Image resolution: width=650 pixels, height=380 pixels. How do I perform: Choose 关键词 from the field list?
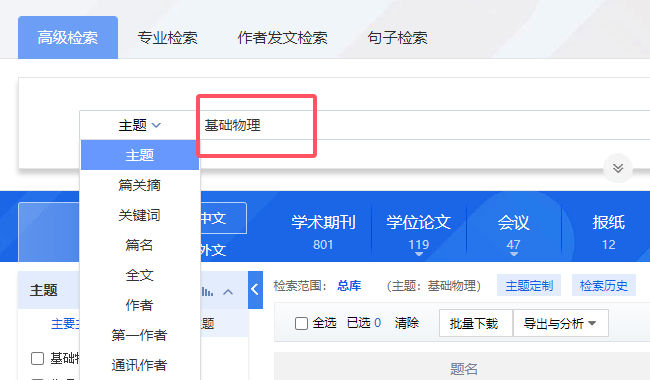click(x=140, y=215)
